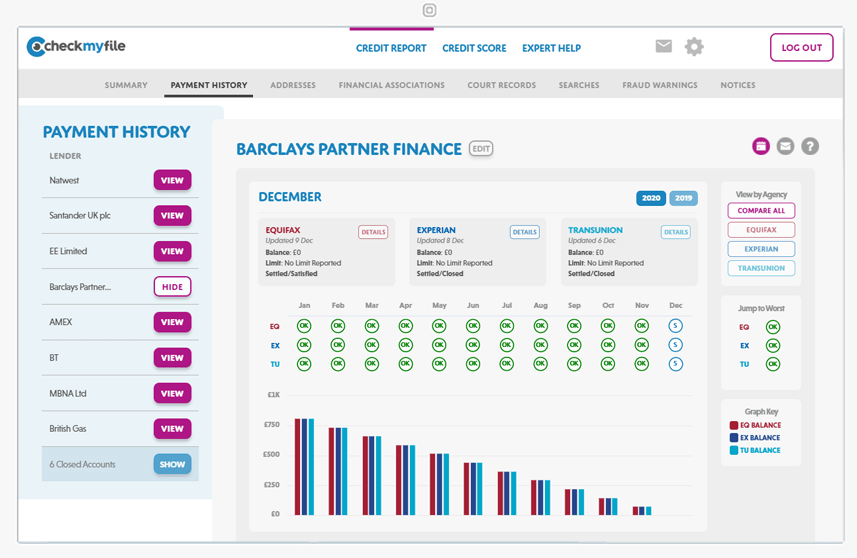The width and height of the screenshot is (857, 558).
Task: View the BT account
Action: tap(172, 358)
